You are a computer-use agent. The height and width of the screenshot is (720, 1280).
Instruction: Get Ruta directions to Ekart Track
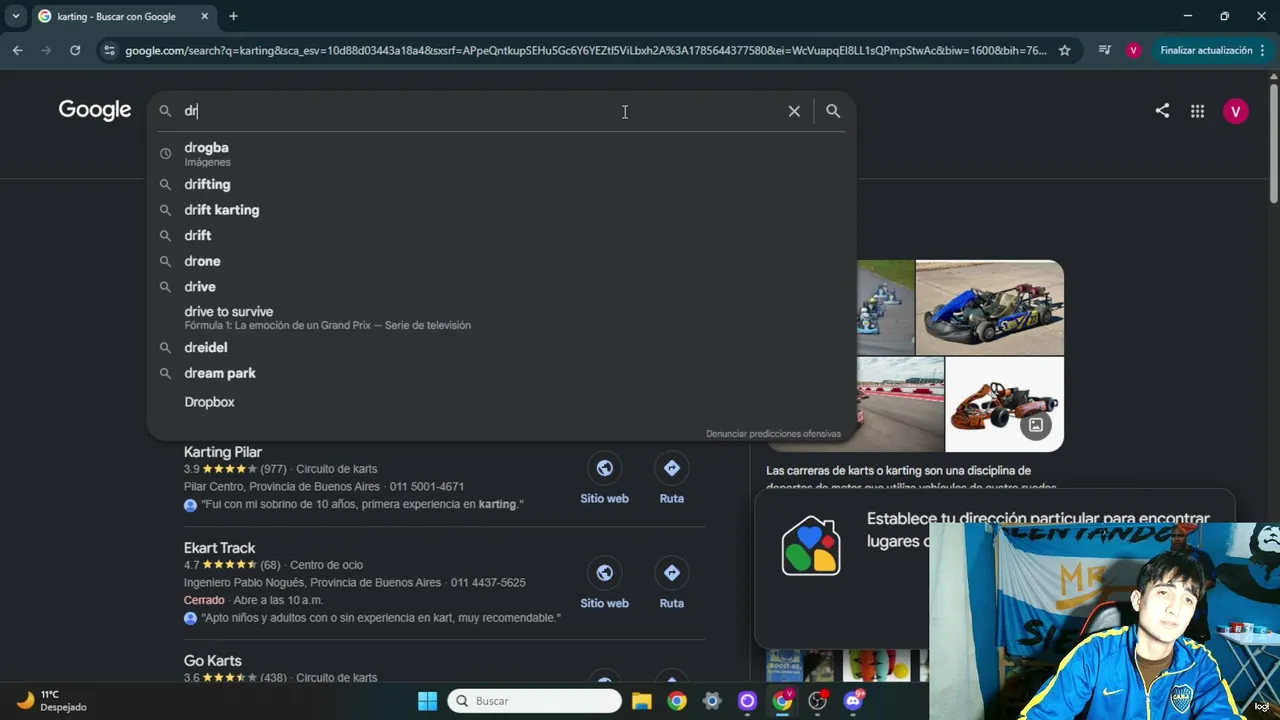coord(672,584)
